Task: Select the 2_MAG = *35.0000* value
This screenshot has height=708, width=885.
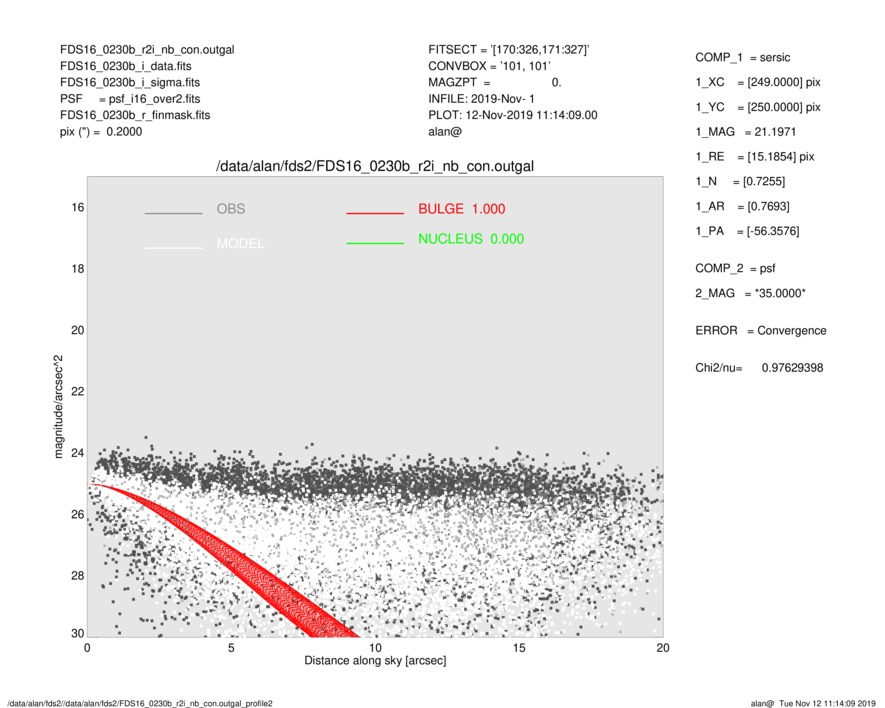Action: (x=750, y=294)
